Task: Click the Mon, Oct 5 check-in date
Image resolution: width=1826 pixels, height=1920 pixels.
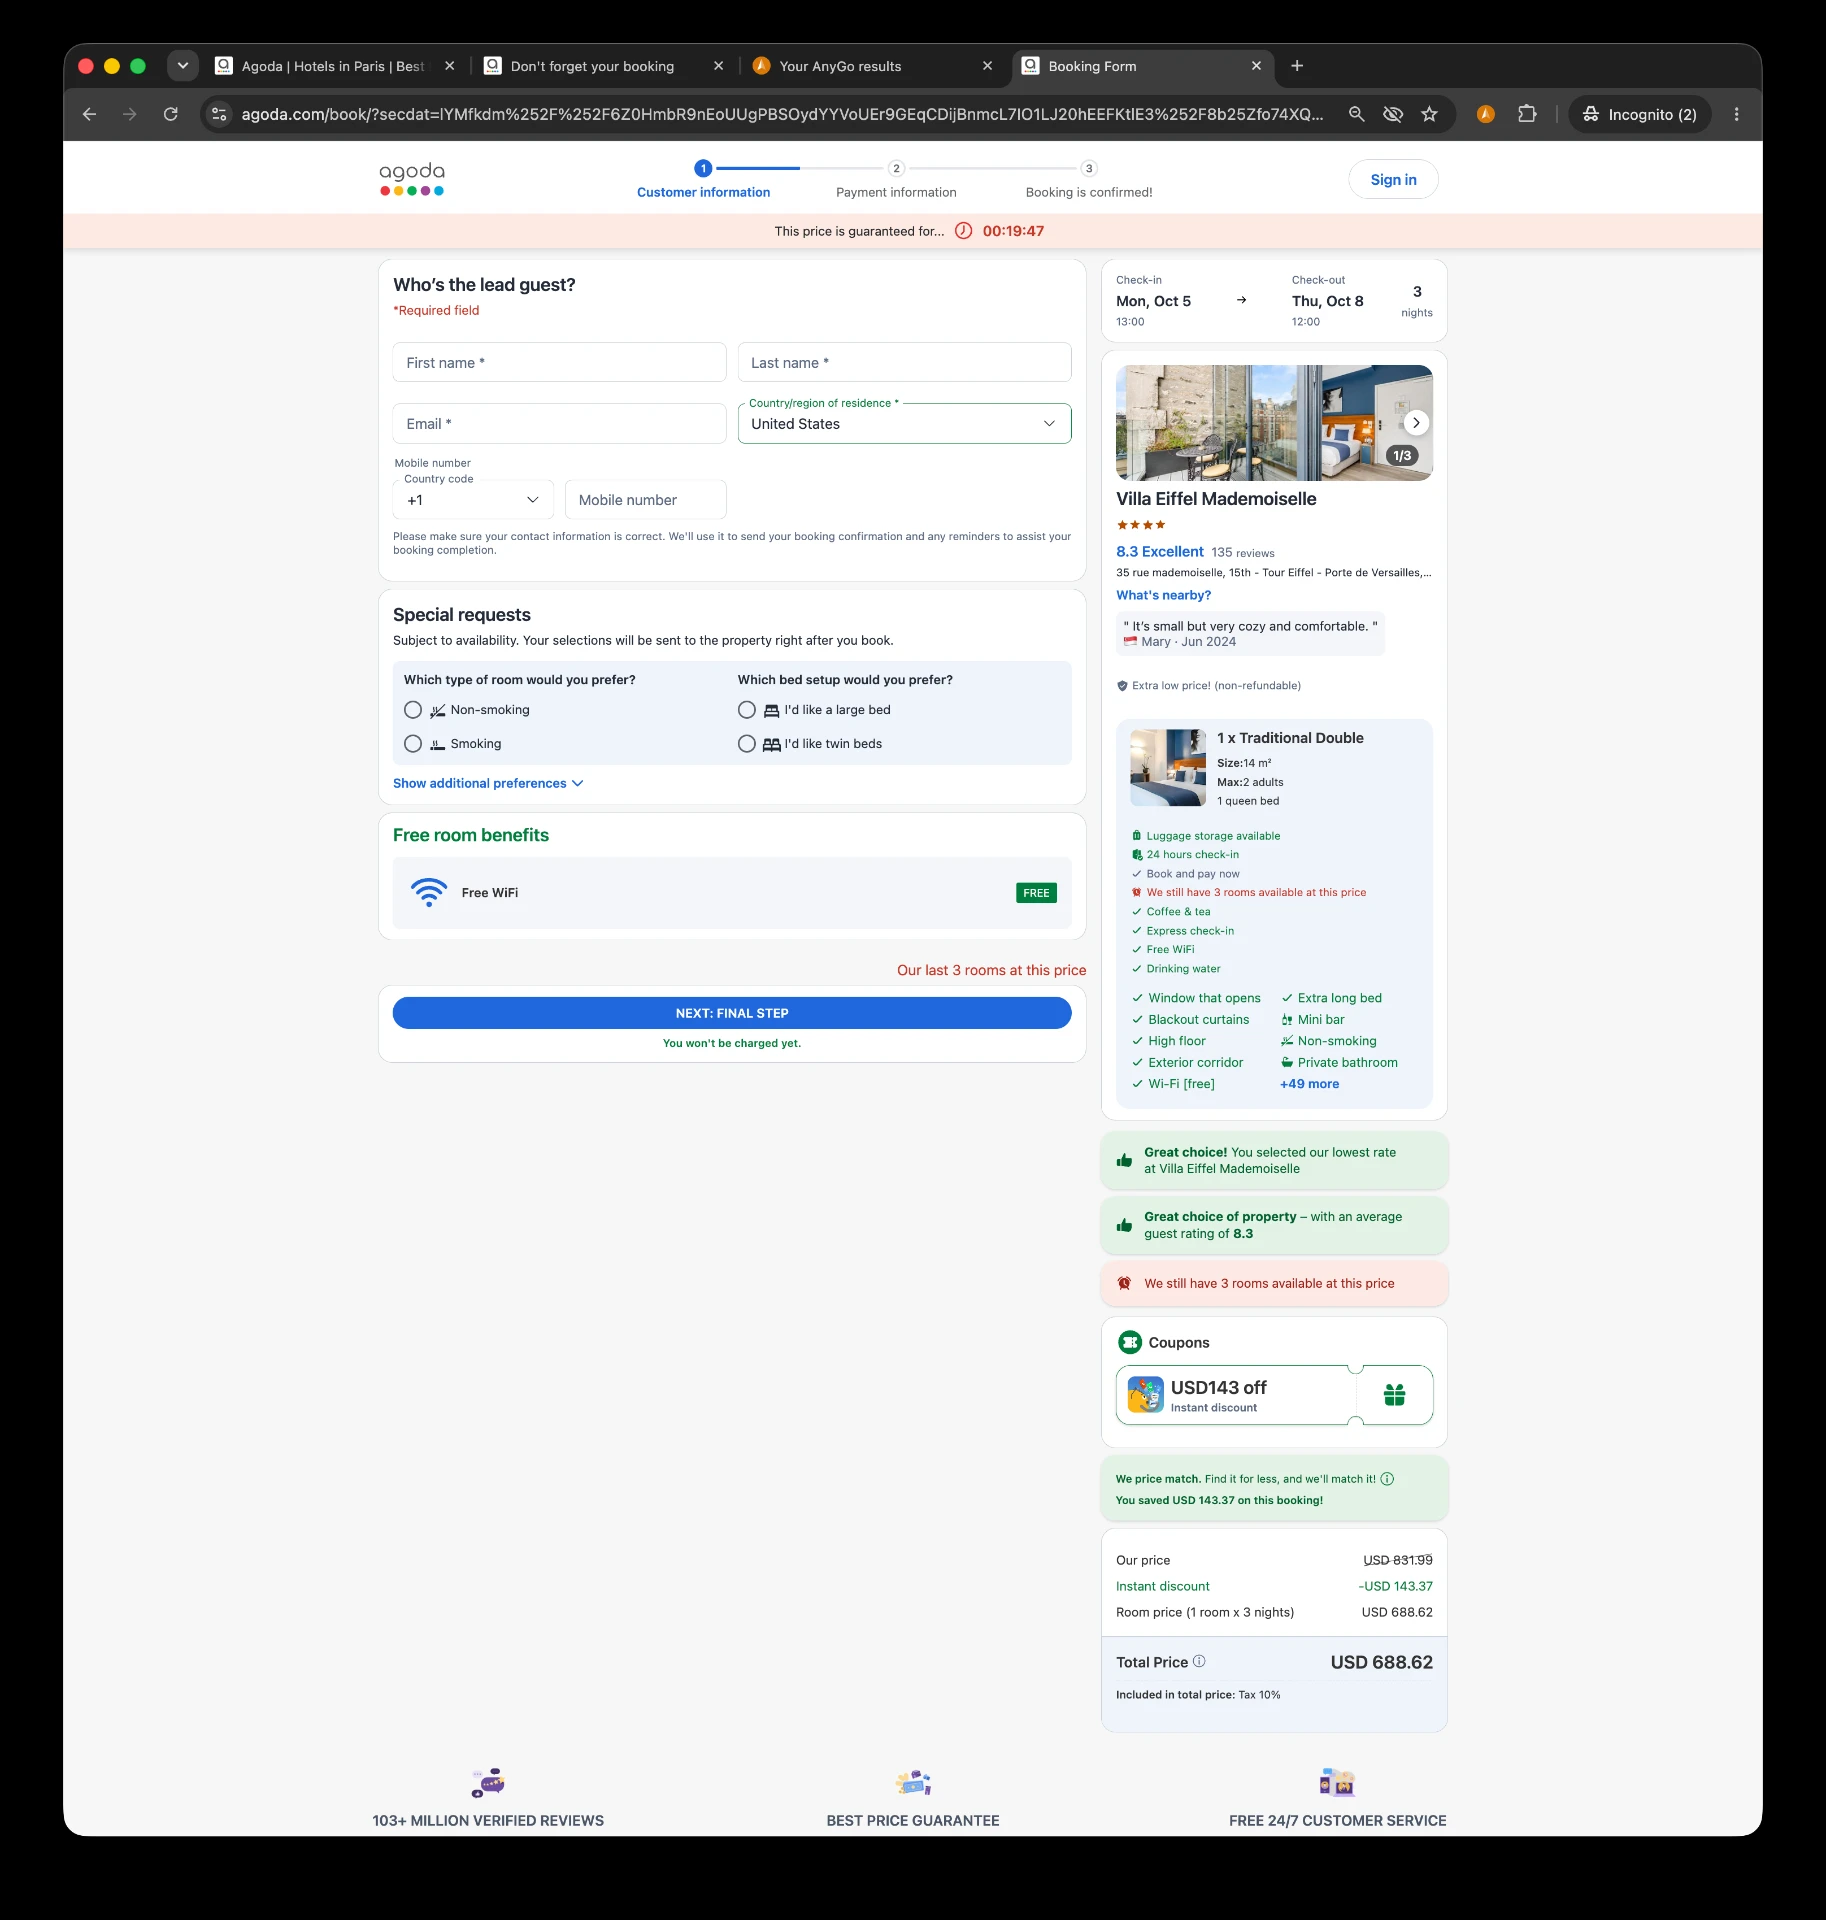Action: click(x=1153, y=301)
